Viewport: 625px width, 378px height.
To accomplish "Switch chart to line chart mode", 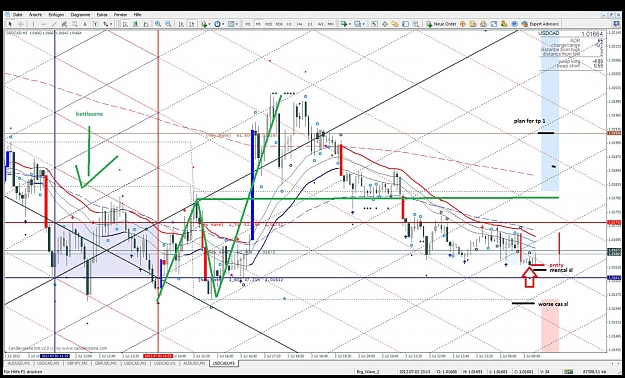I will (x=146, y=24).
